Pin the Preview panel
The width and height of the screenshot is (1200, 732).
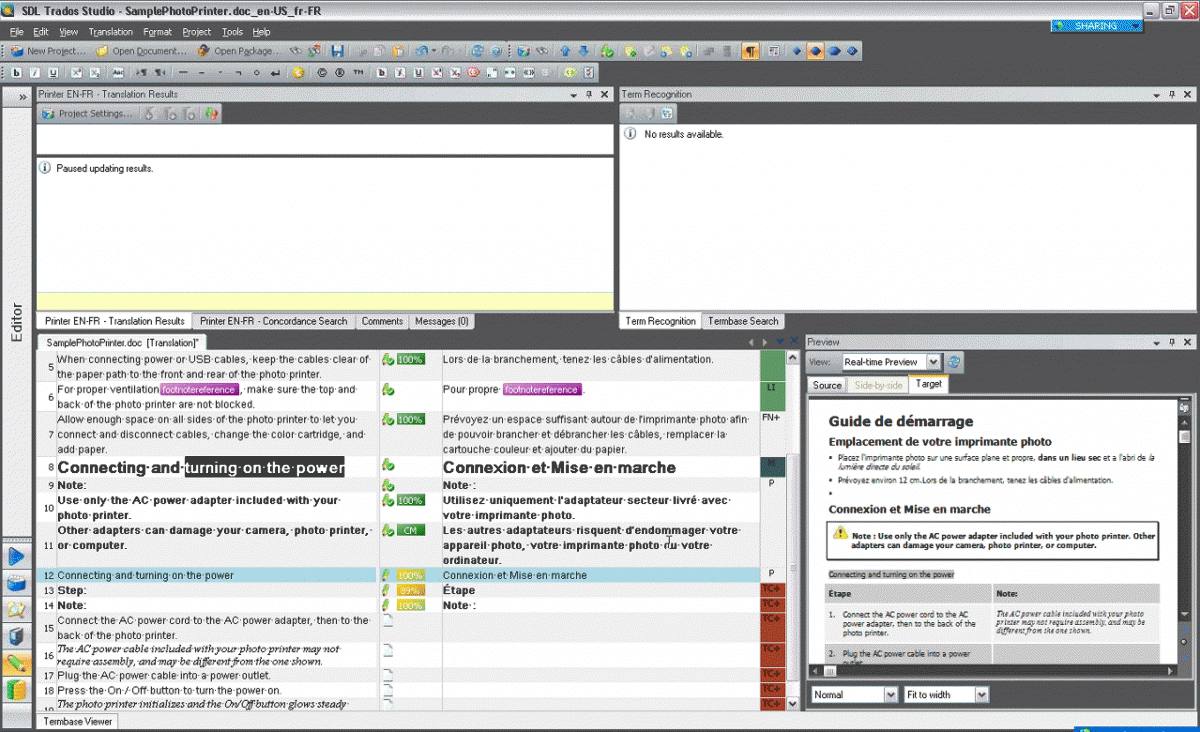[1172, 342]
